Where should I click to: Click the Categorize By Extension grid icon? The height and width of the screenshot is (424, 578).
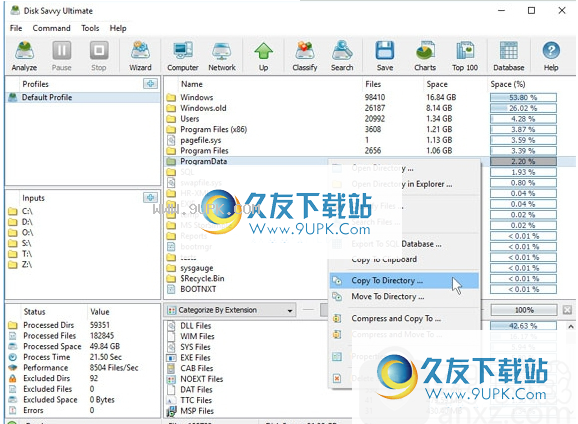pyautogui.click(x=171, y=310)
